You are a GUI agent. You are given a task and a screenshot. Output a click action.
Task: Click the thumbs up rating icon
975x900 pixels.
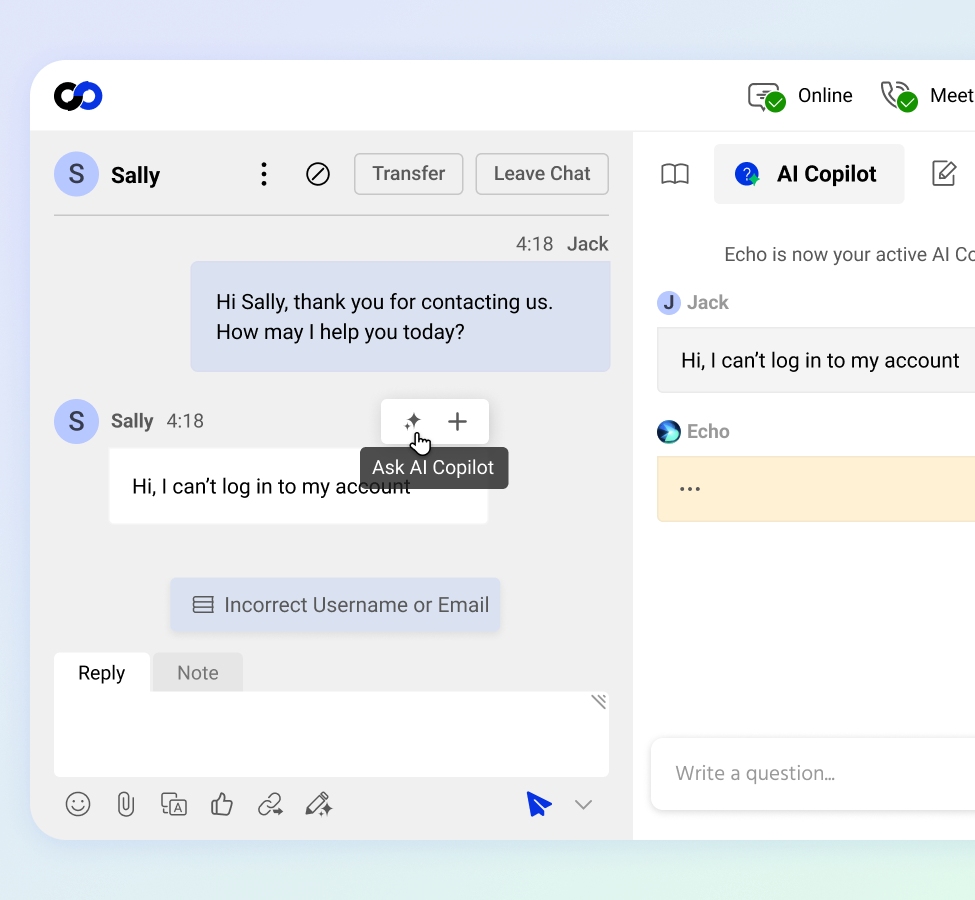pos(222,804)
